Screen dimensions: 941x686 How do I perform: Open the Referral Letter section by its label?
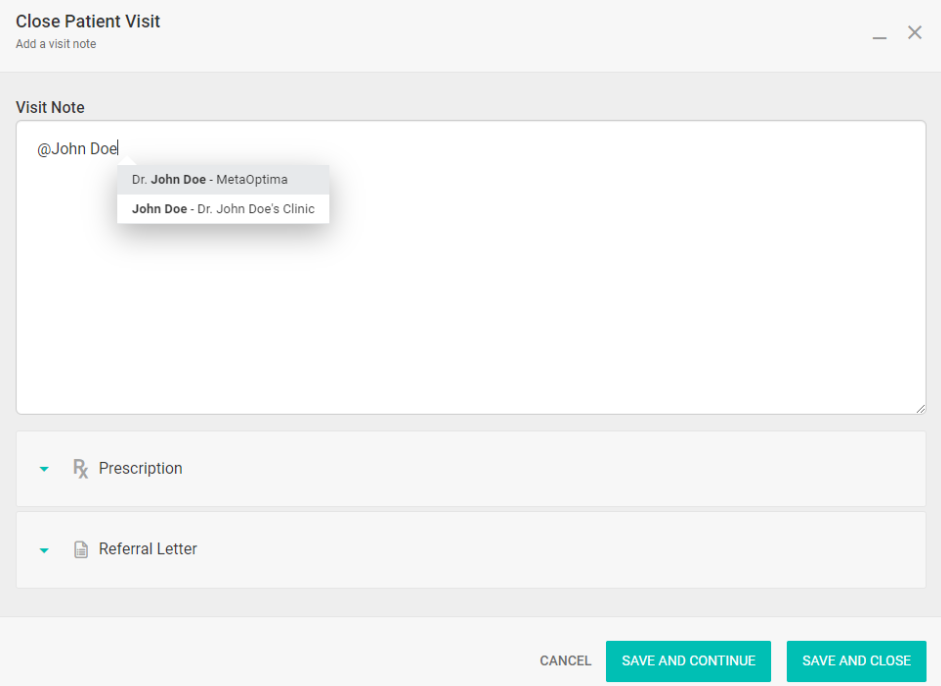(x=148, y=549)
